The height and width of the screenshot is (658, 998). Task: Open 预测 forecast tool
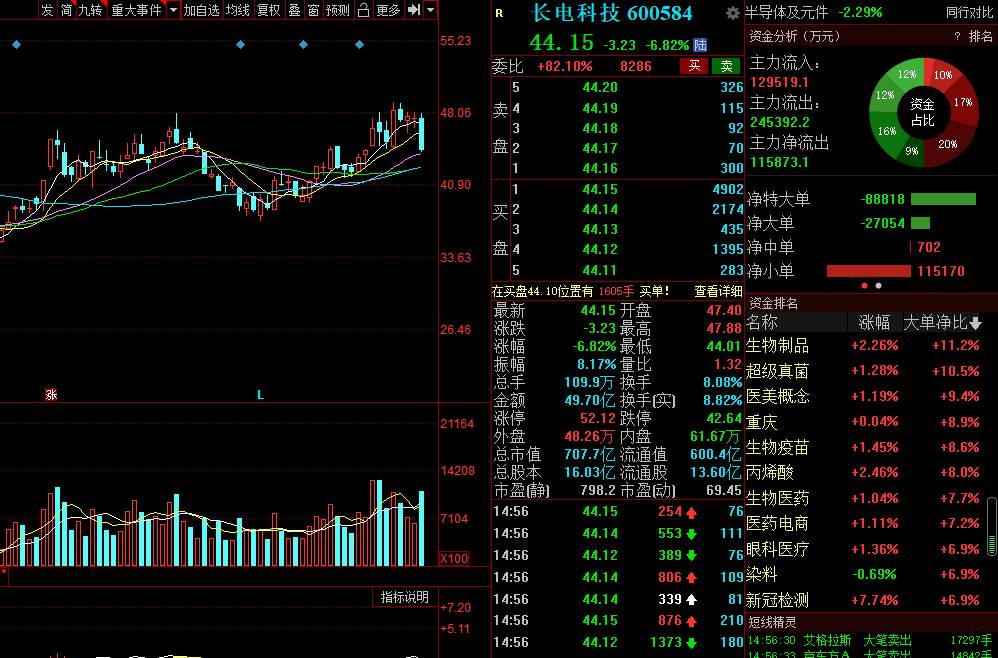337,10
